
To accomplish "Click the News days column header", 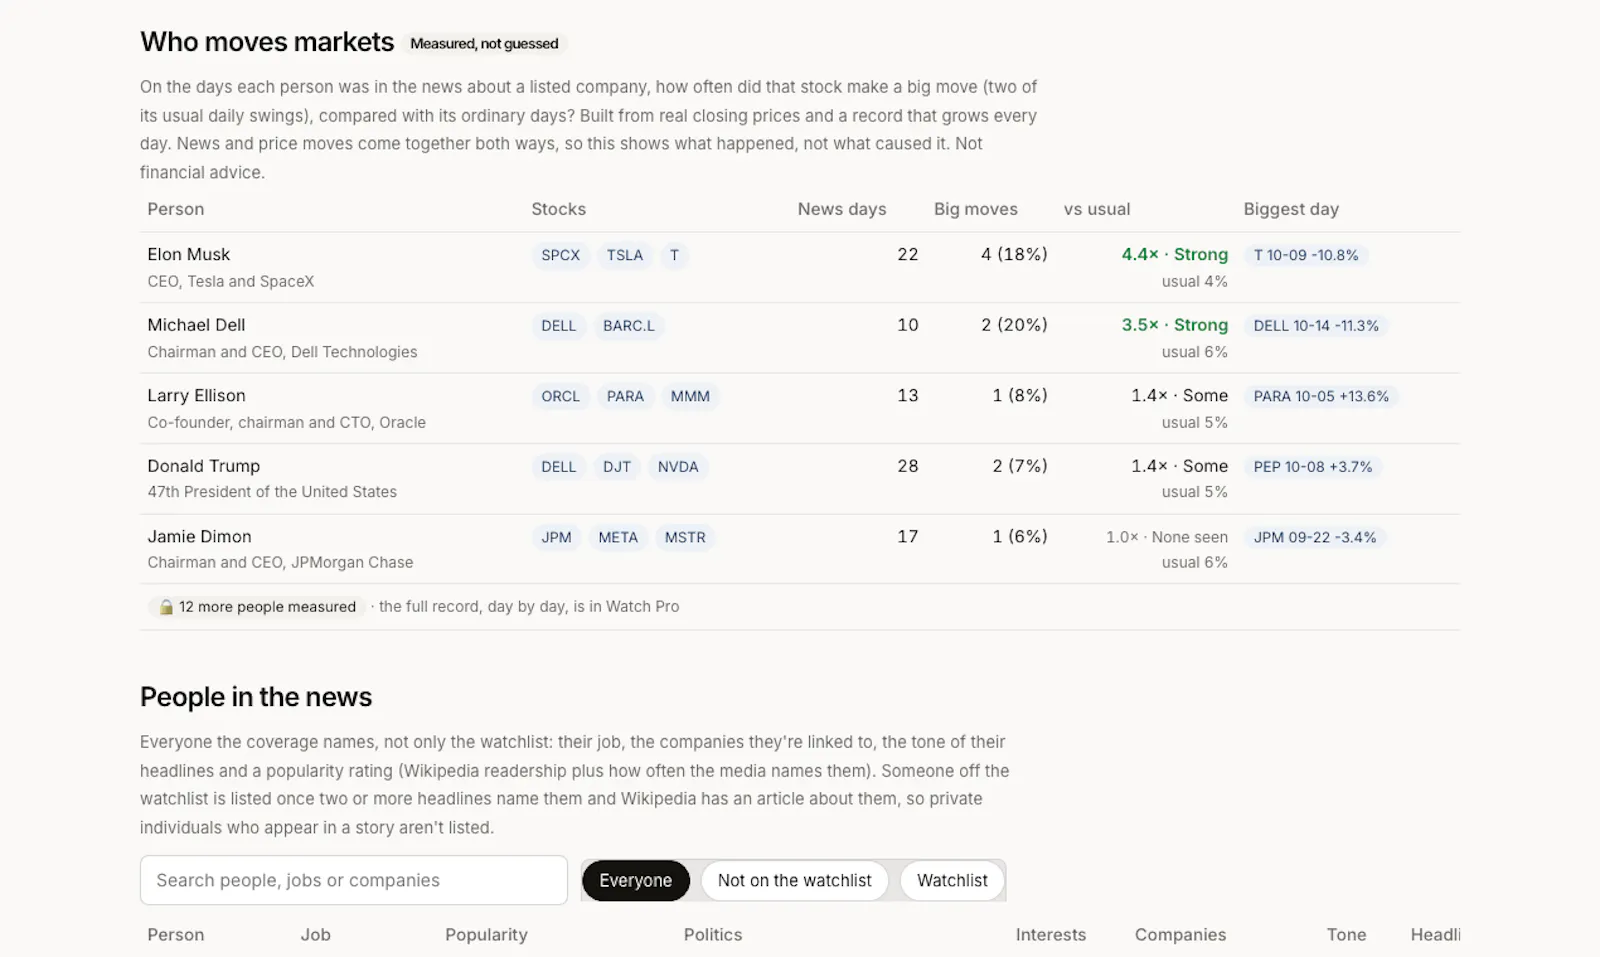I will [x=842, y=209].
